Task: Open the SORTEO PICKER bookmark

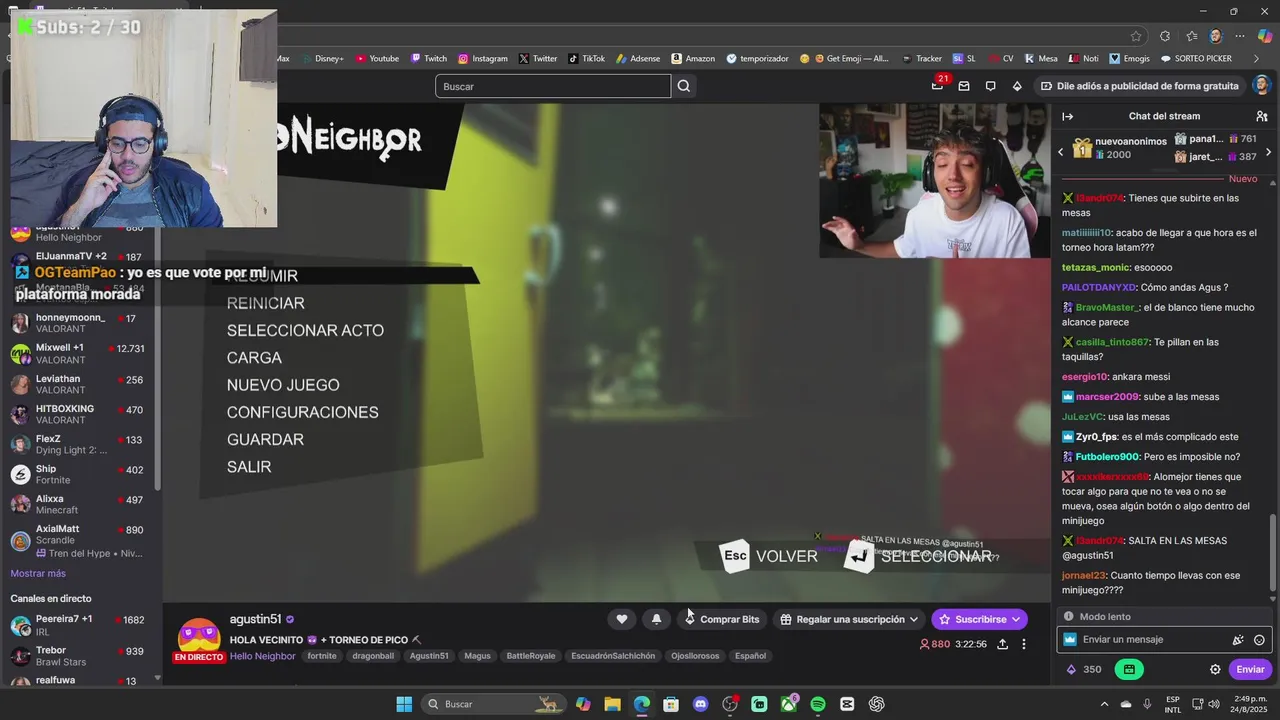Action: tap(1196, 59)
